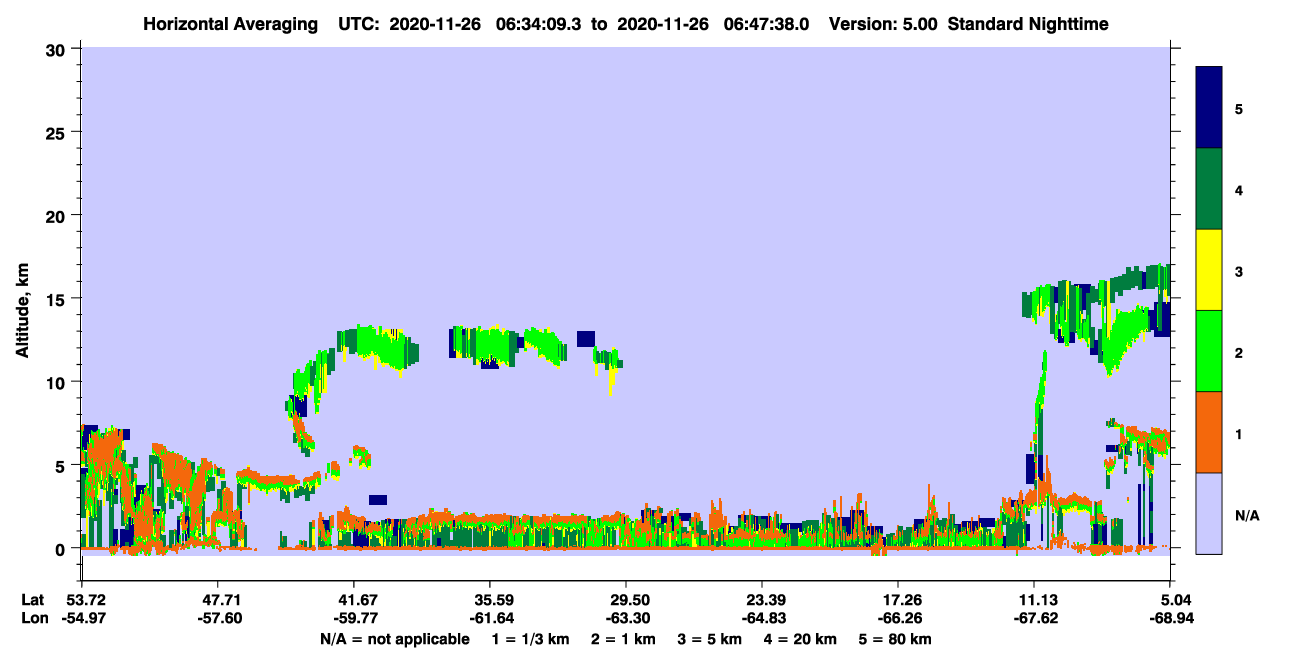Screen dimensions: 1300x667
Task: Click the 'Lat' row label
Action: click(x=33, y=600)
